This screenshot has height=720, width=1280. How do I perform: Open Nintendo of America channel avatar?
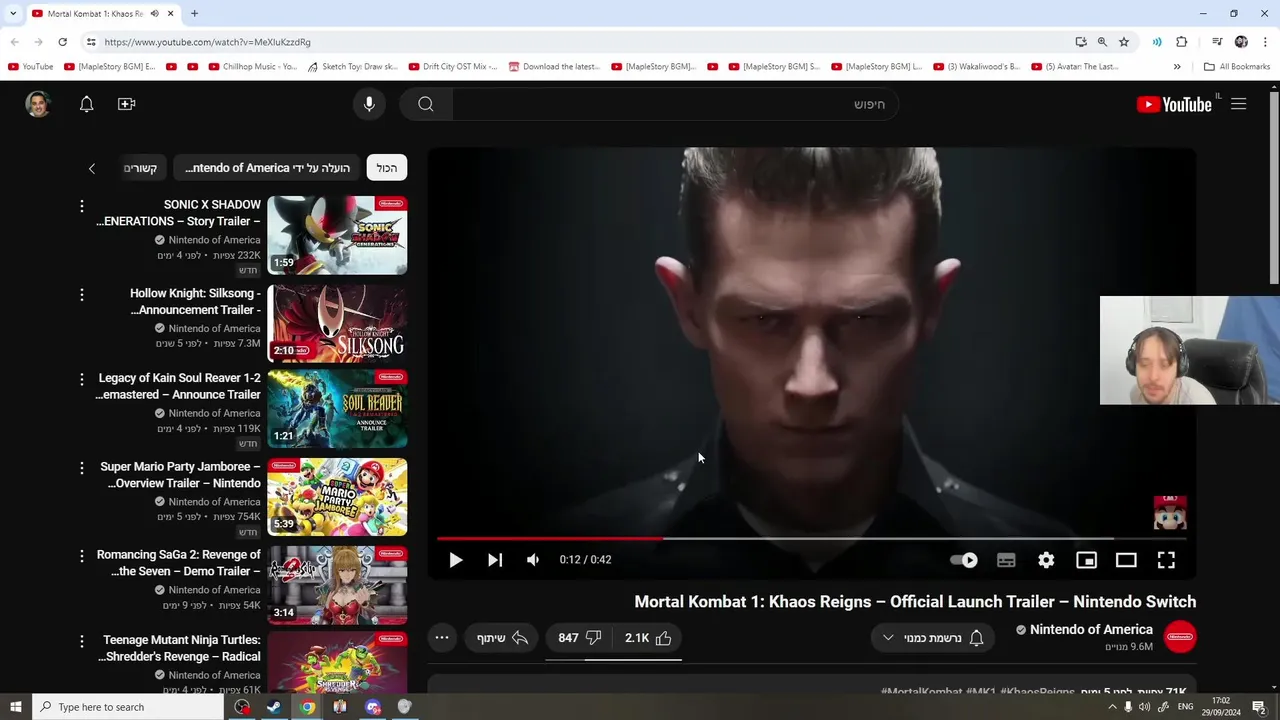[x=1180, y=637]
